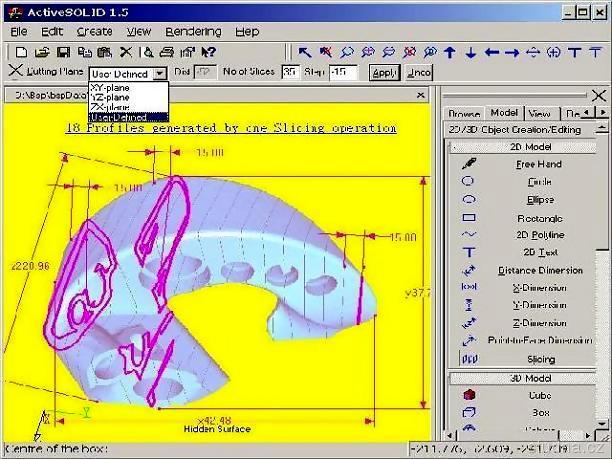
Task: Click the first magnifier zoom icon
Action: (347, 52)
